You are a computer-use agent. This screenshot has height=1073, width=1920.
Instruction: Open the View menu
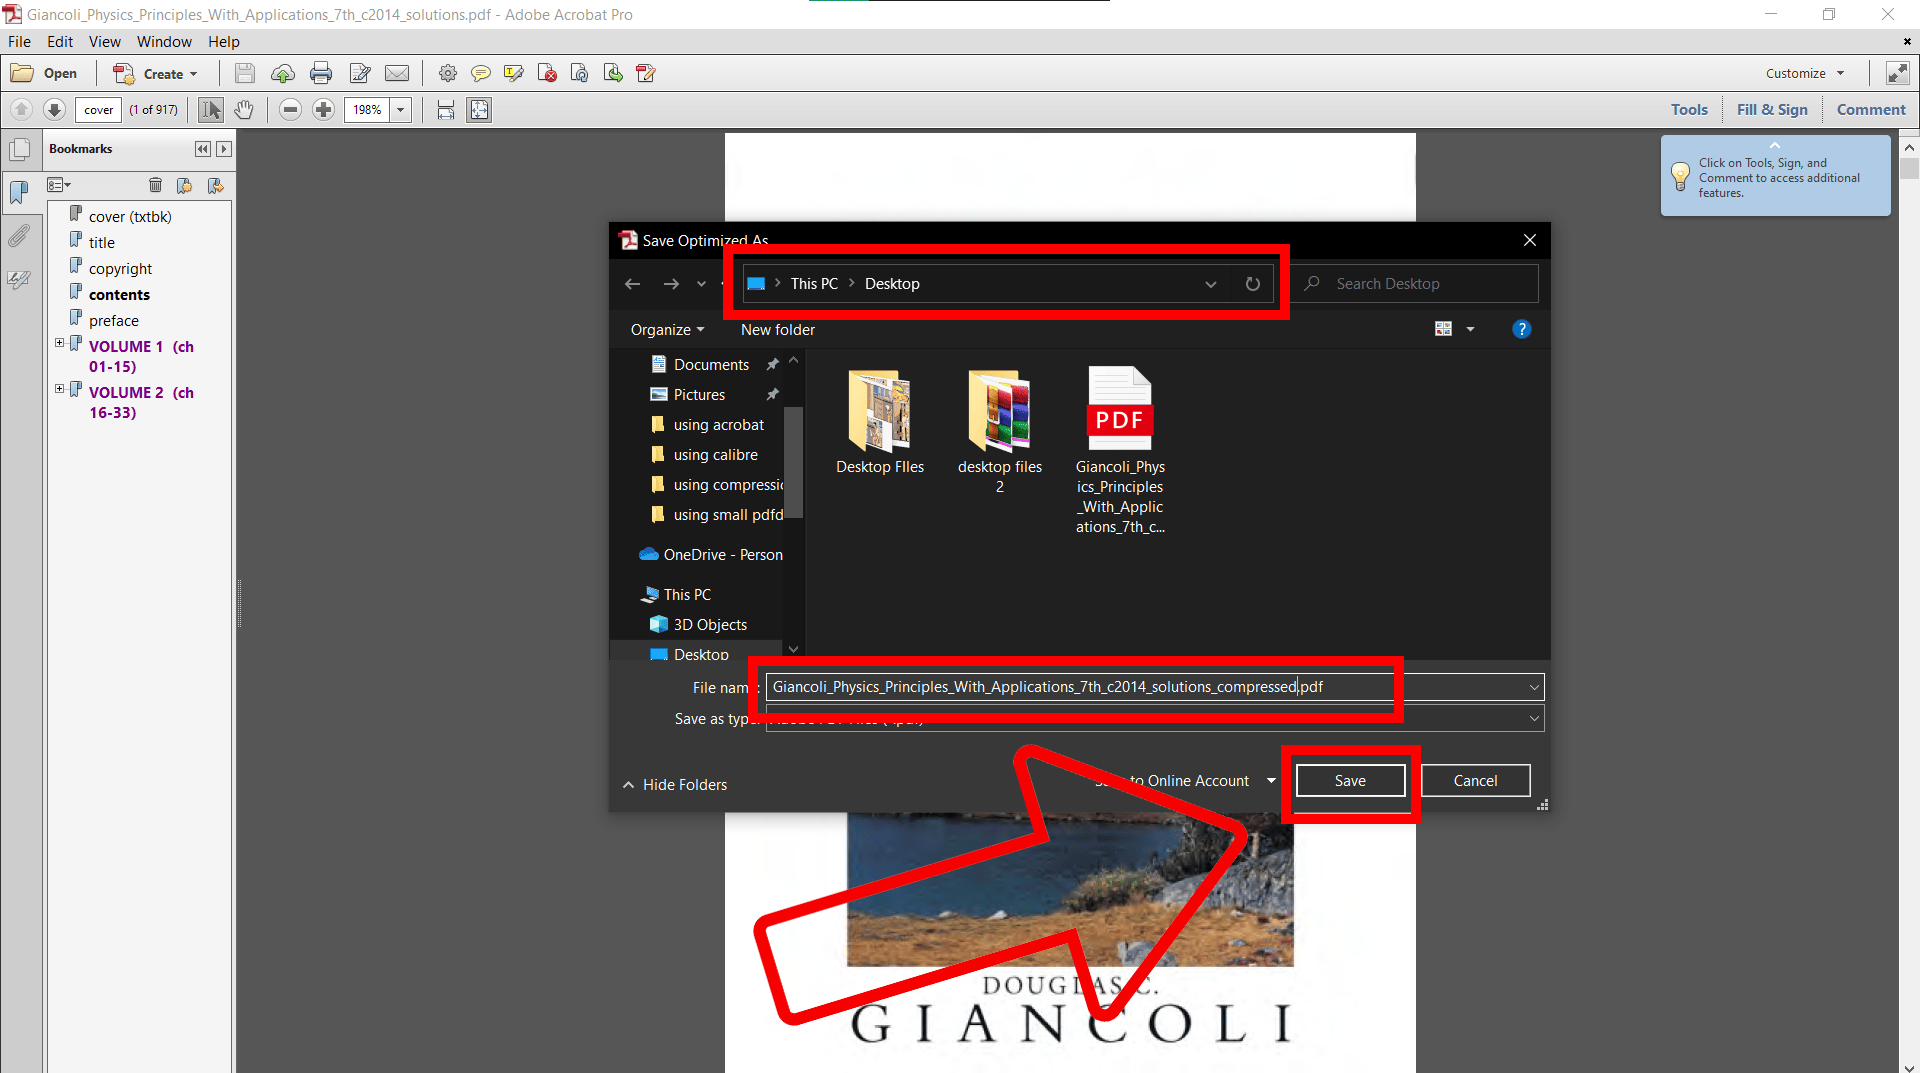point(104,41)
